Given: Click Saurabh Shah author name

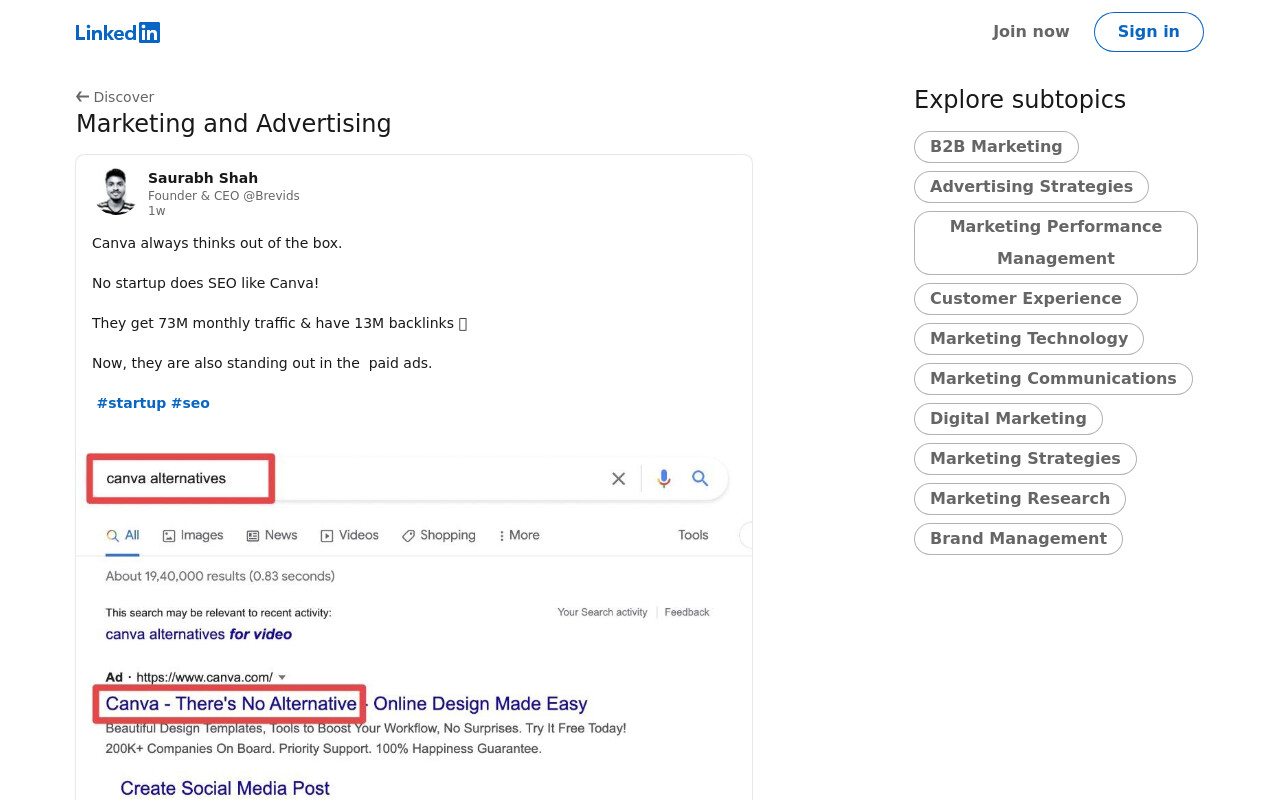Looking at the screenshot, I should coord(203,178).
